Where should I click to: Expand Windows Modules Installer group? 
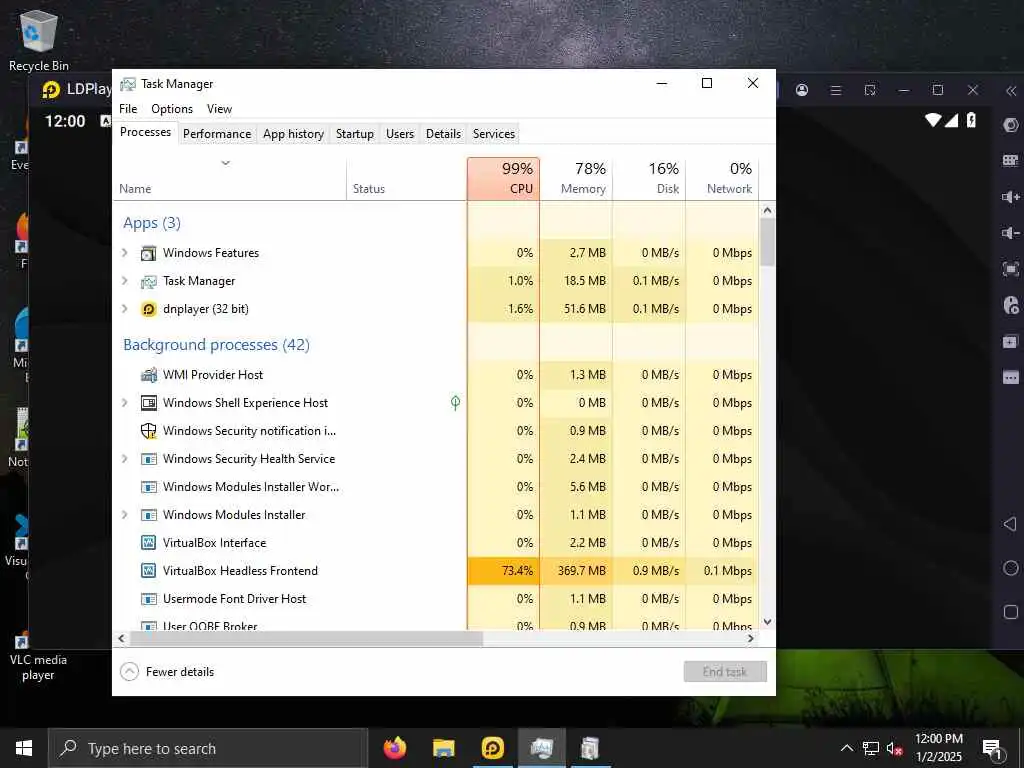click(125, 515)
